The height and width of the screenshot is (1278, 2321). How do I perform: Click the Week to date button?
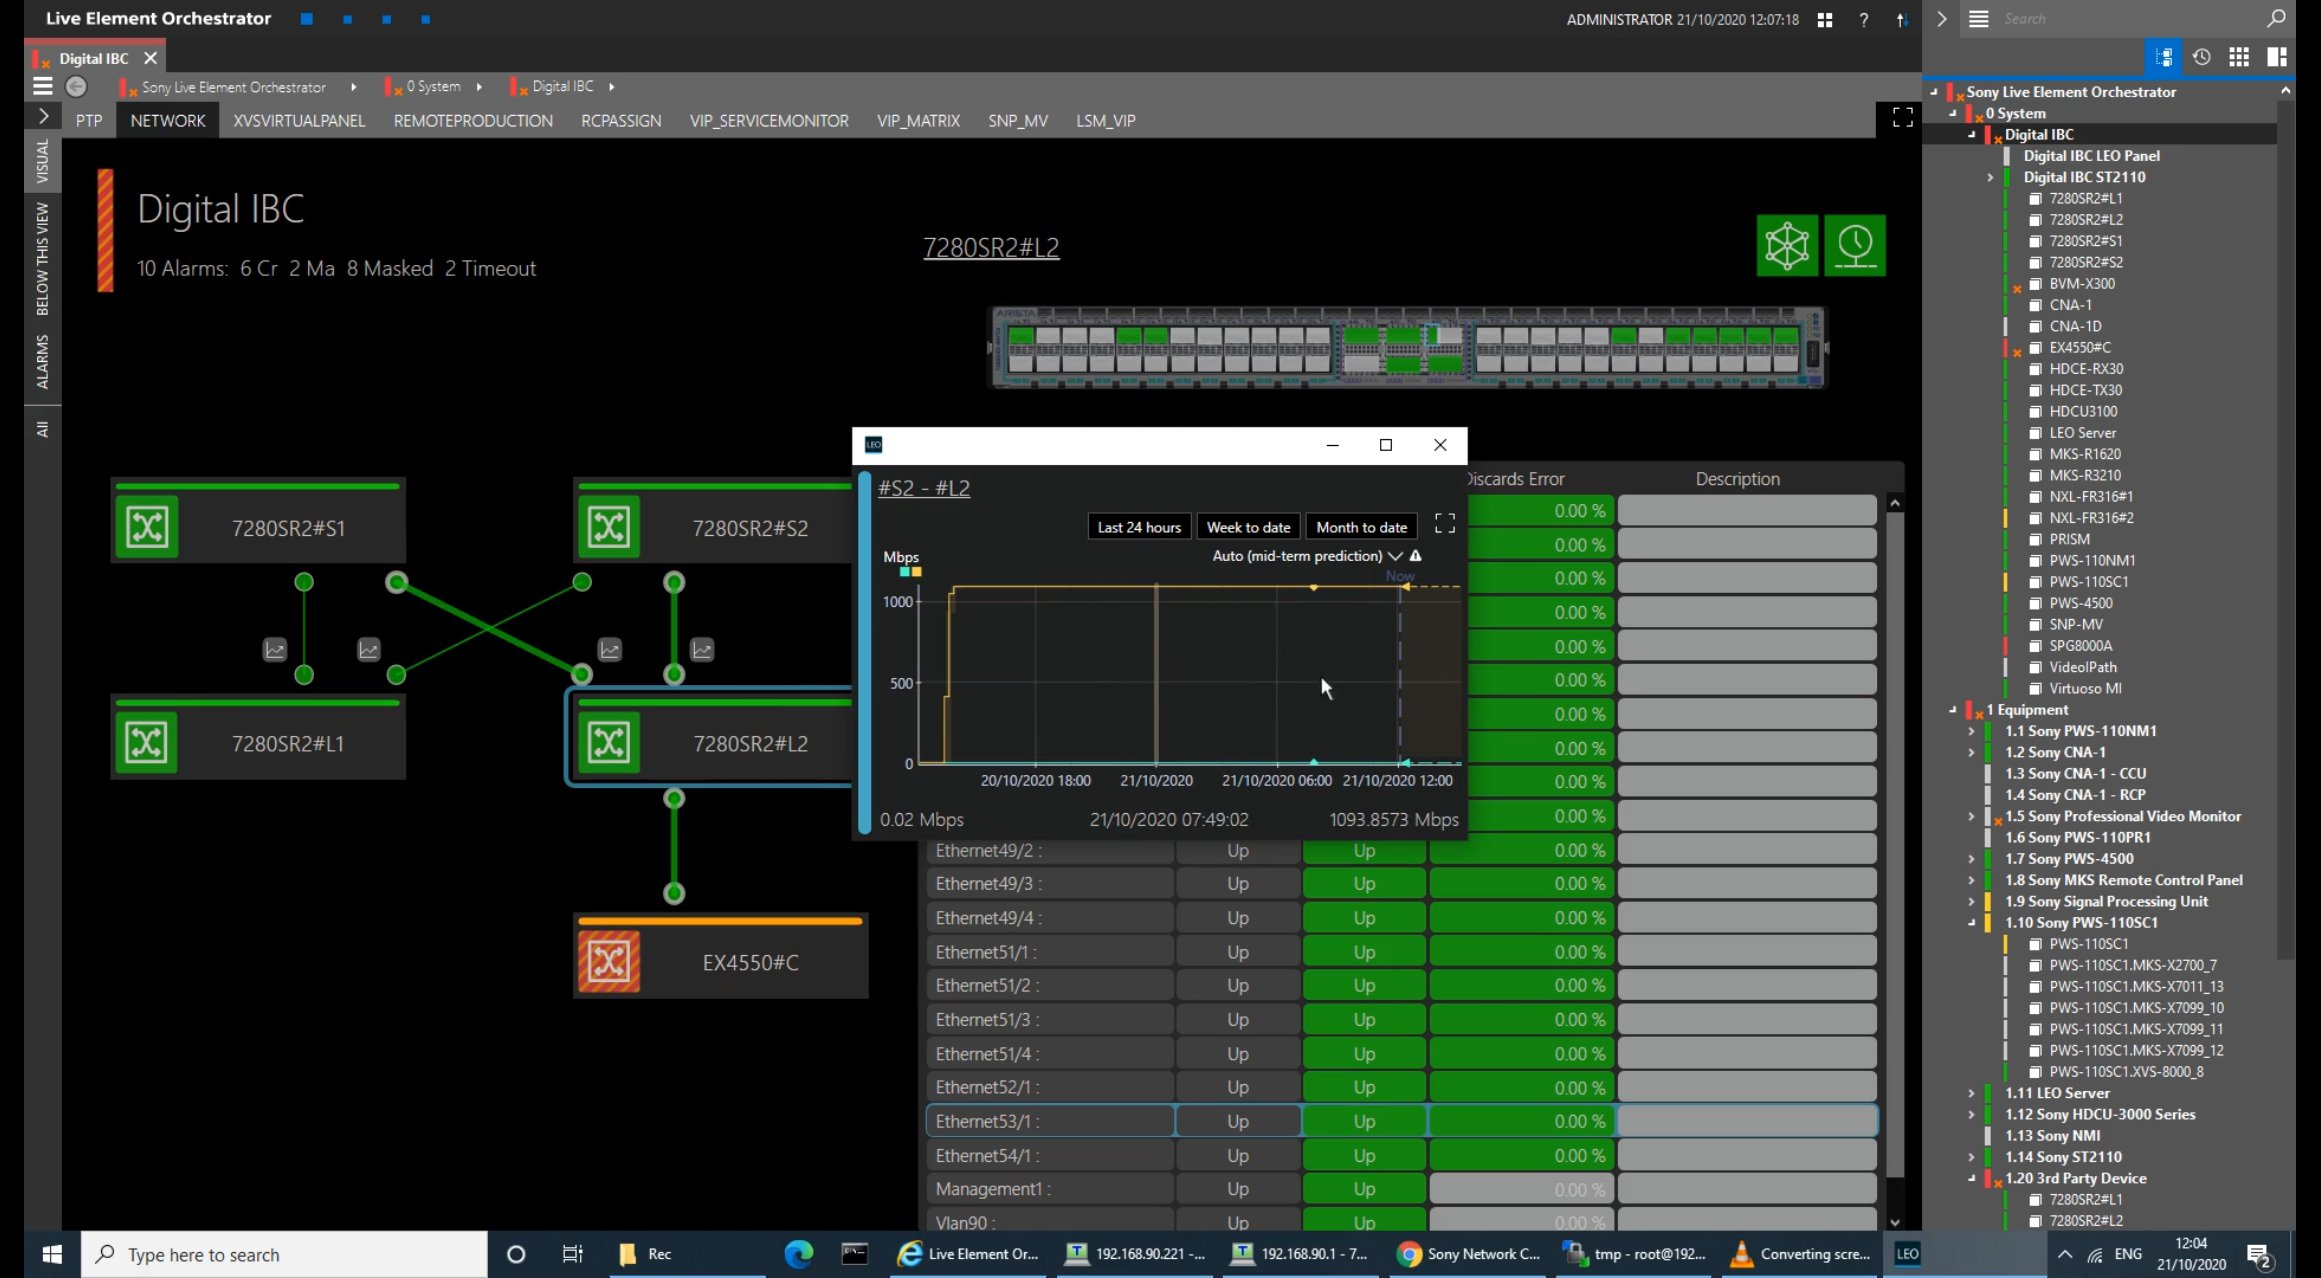click(1248, 527)
